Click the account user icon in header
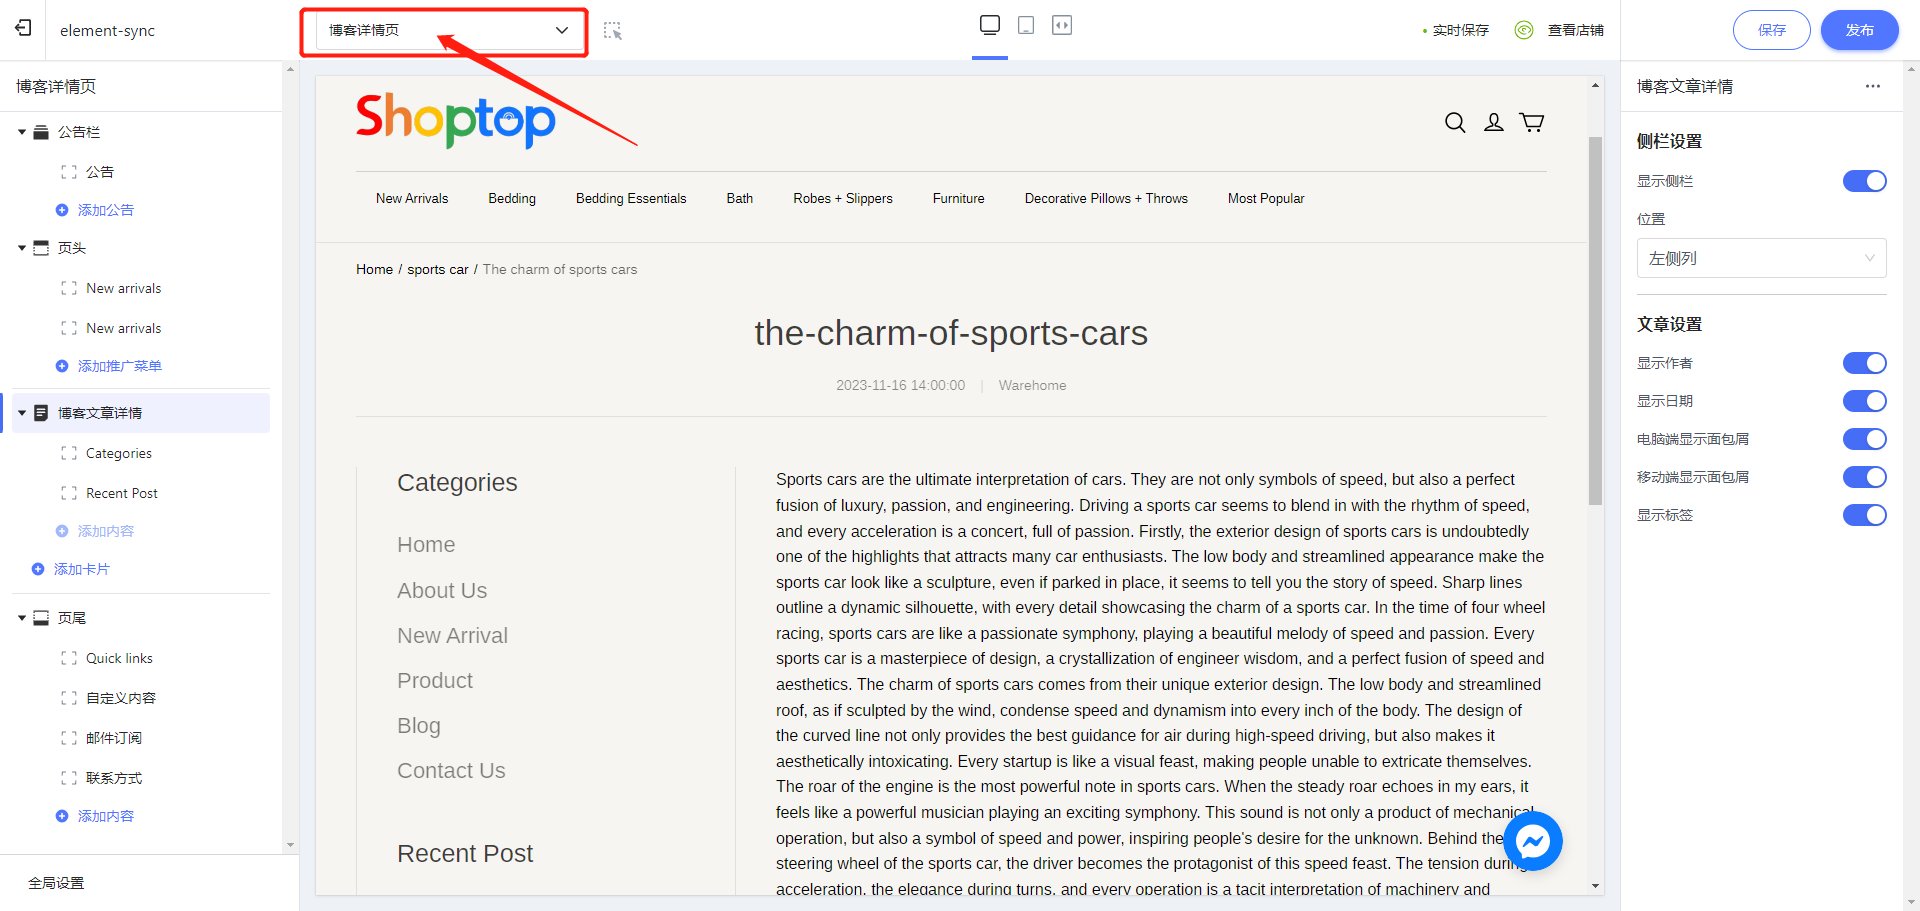1920x911 pixels. pos(1493,122)
